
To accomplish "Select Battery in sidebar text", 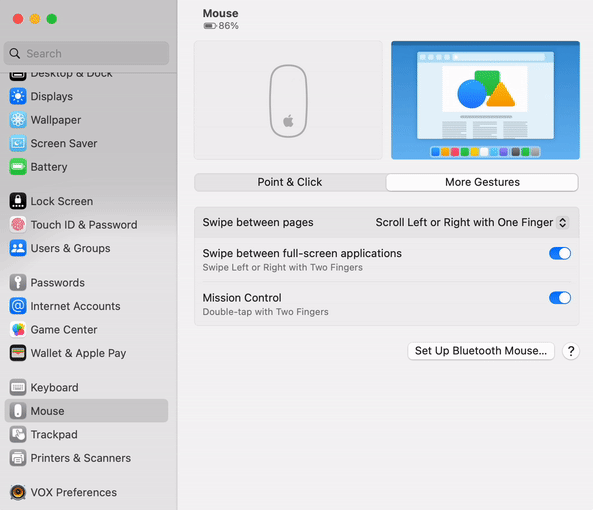I will (x=49, y=167).
